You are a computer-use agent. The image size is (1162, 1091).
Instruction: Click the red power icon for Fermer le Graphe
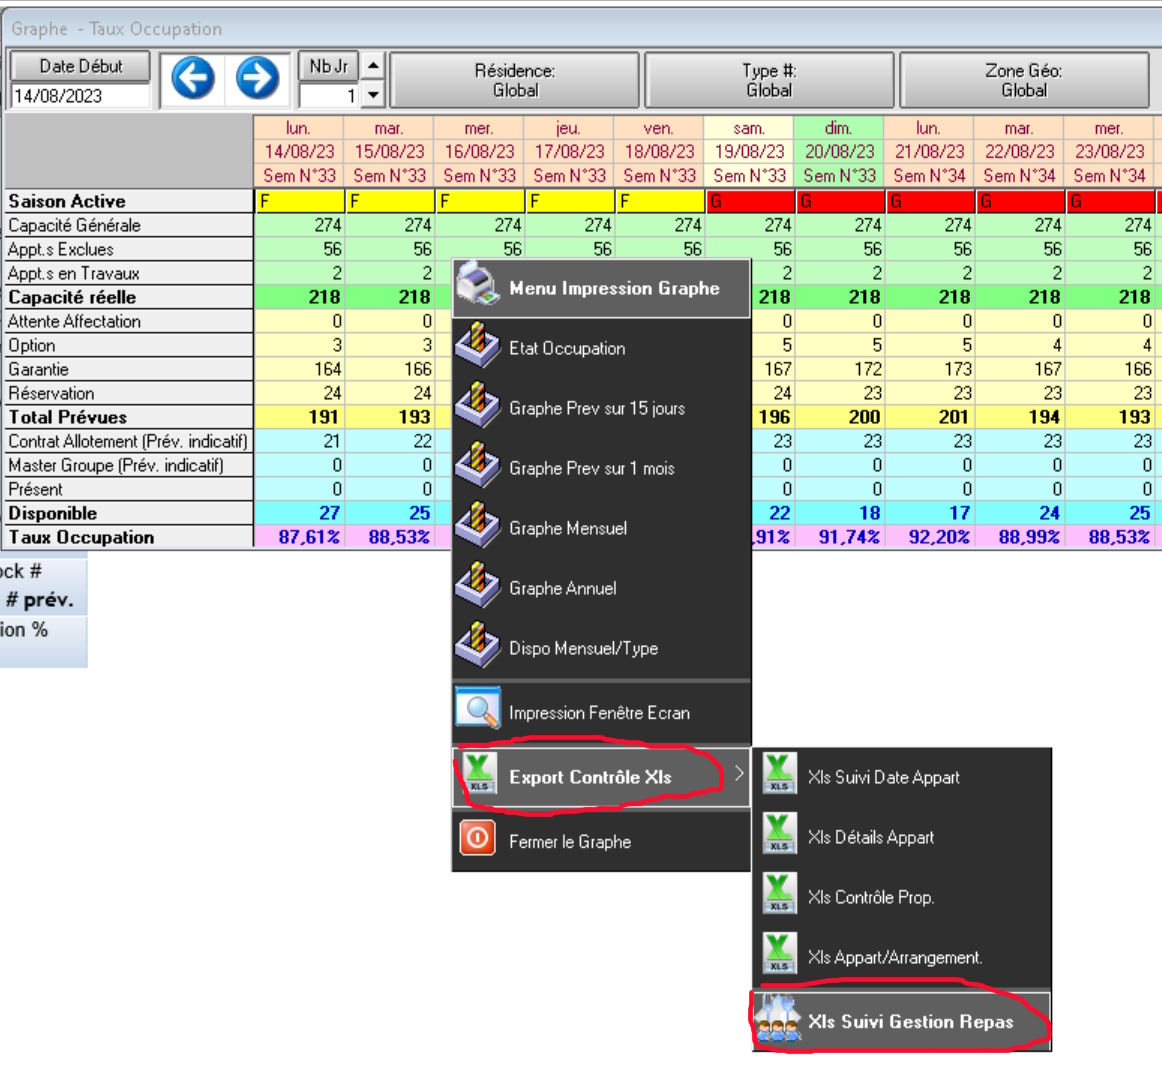[478, 838]
